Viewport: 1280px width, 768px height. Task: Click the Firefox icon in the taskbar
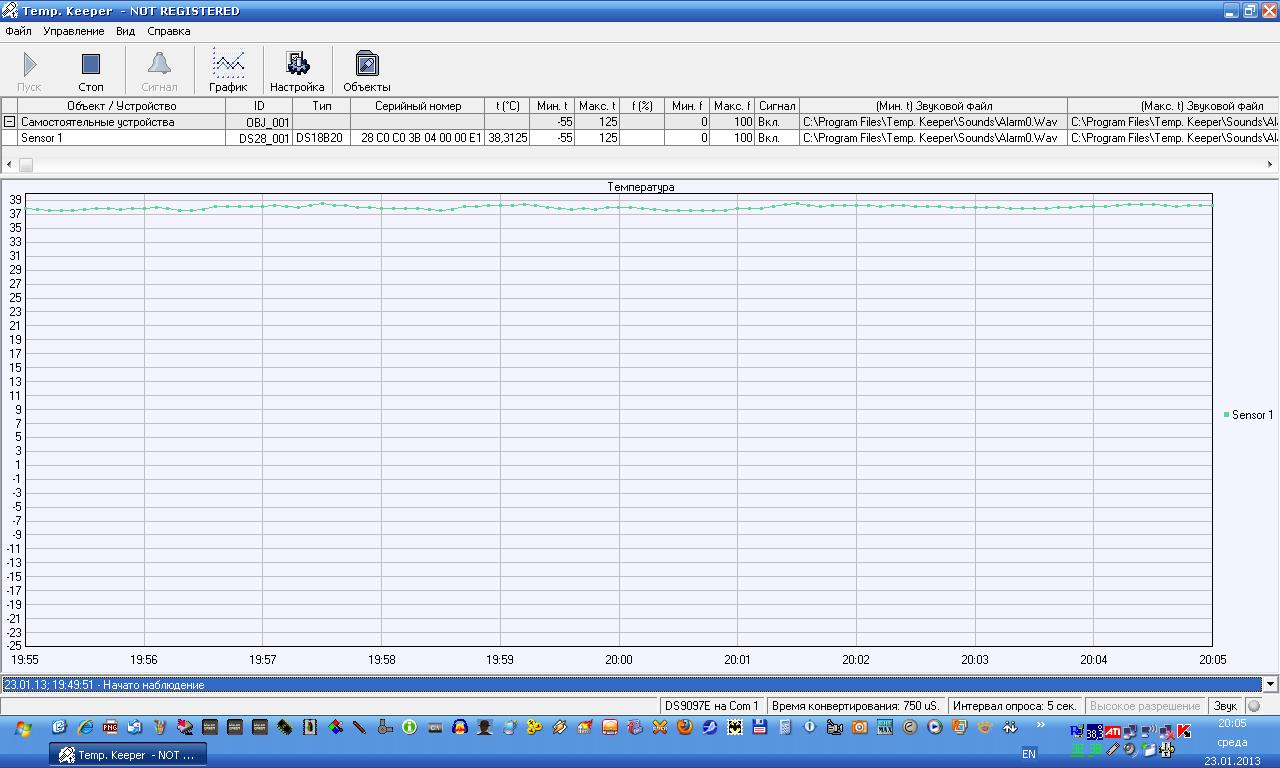[684, 728]
